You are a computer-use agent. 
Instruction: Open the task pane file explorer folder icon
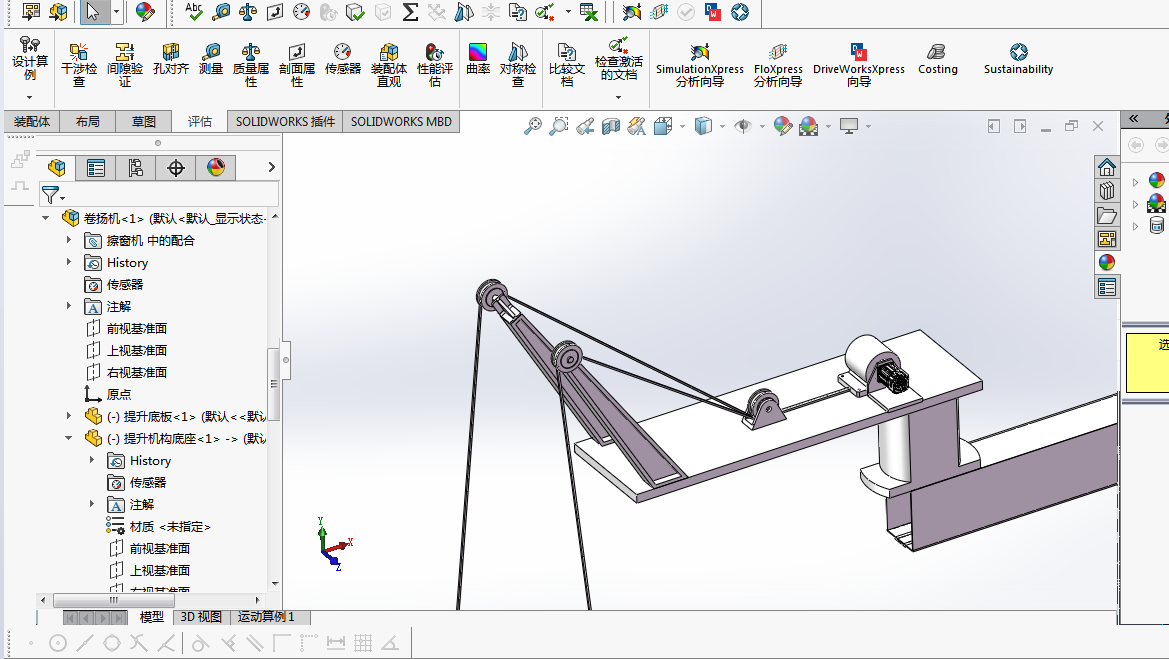pyautogui.click(x=1107, y=215)
